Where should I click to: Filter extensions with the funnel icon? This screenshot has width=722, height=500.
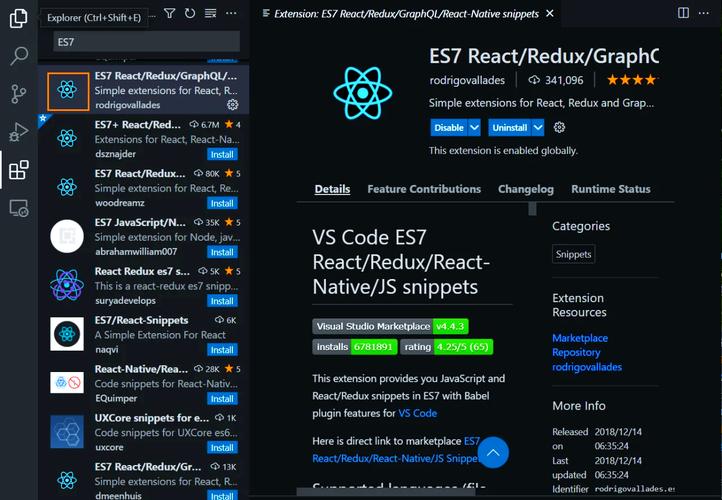click(169, 13)
